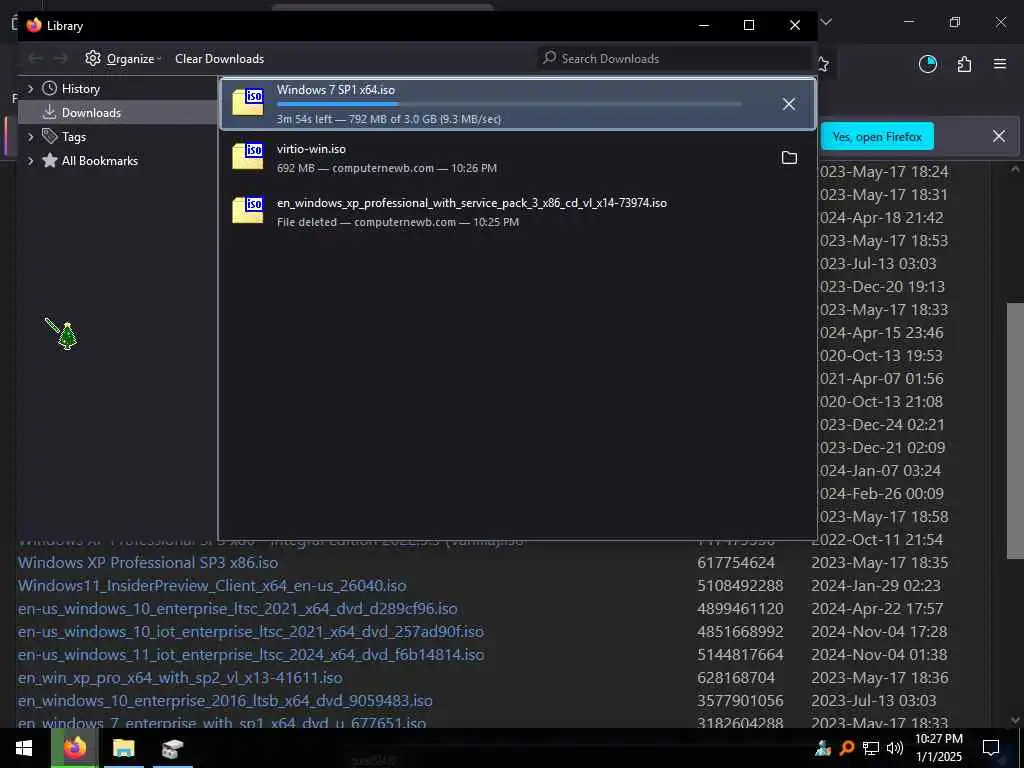The width and height of the screenshot is (1024, 768).
Task: Open the Windows Start menu
Action: click(x=24, y=748)
